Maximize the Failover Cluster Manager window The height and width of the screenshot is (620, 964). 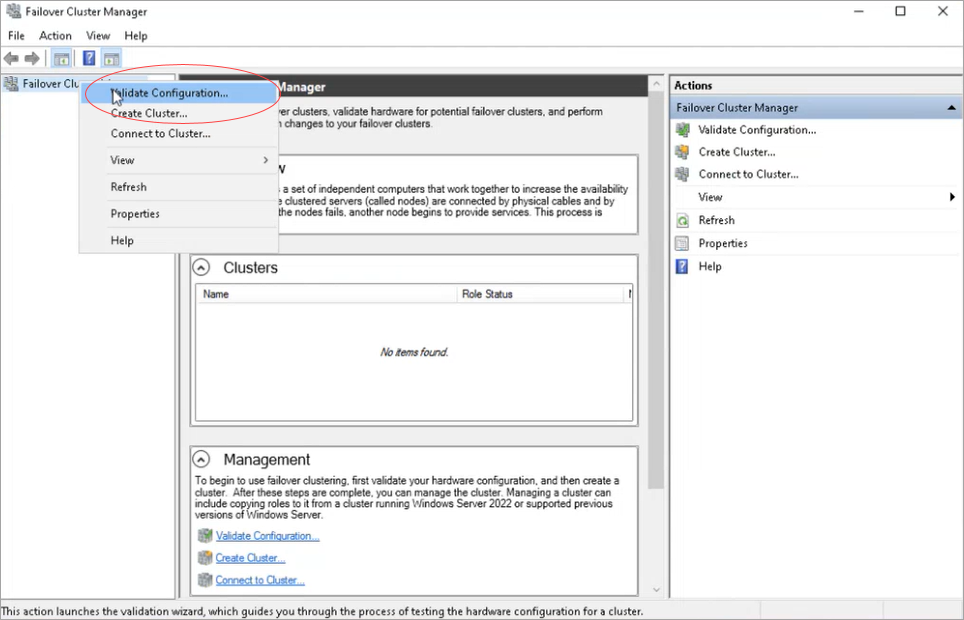pos(901,11)
